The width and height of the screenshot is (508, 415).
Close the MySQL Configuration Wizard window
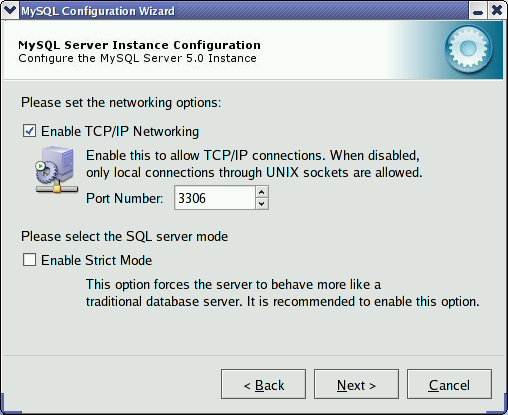(497, 11)
